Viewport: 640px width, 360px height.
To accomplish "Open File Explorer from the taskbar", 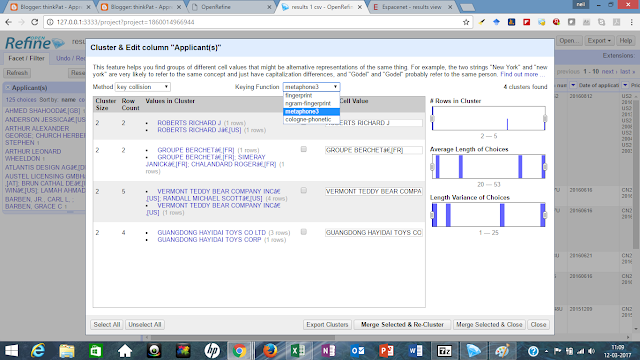I will click(67, 351).
